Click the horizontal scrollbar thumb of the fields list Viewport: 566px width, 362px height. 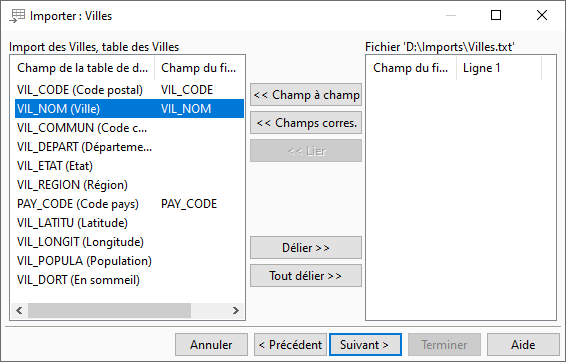(x=109, y=310)
